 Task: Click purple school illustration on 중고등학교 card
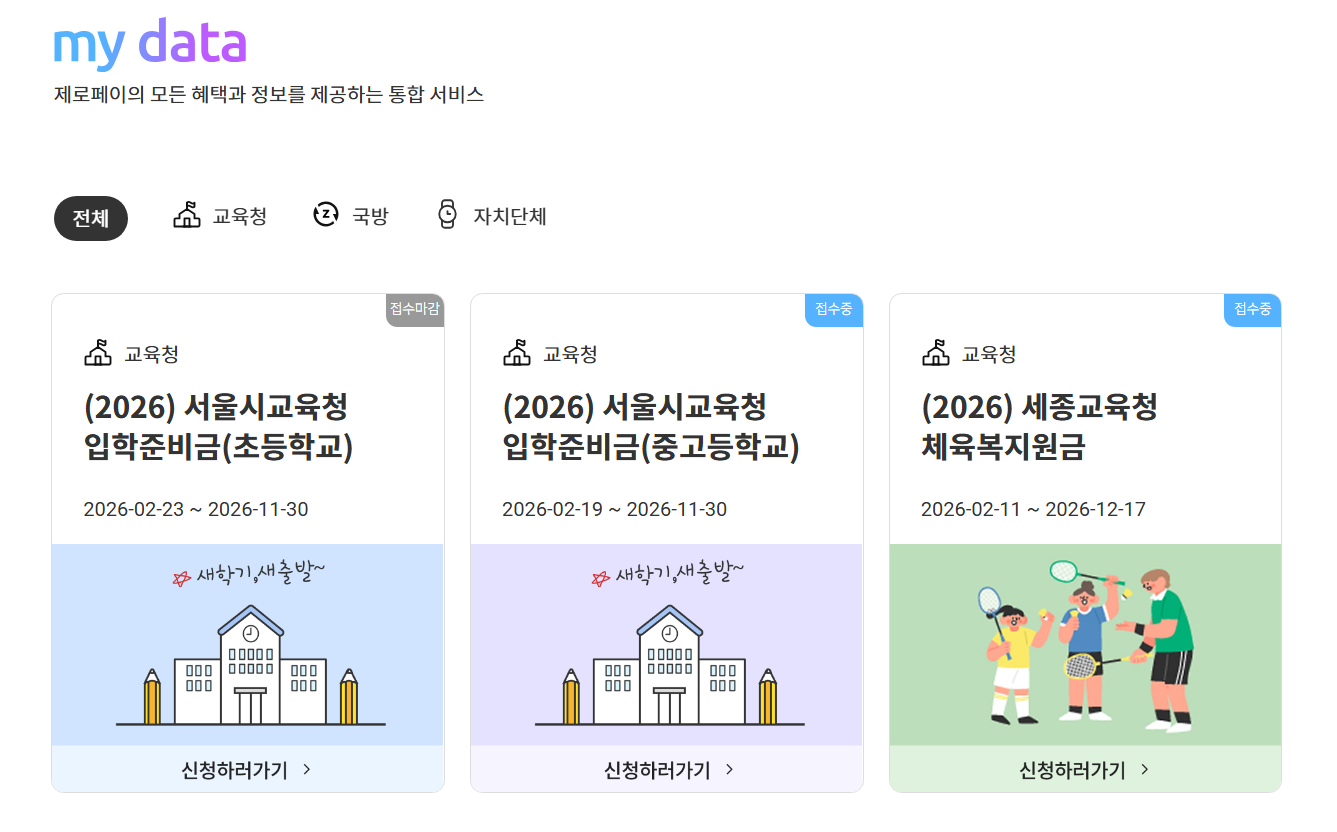click(x=667, y=645)
